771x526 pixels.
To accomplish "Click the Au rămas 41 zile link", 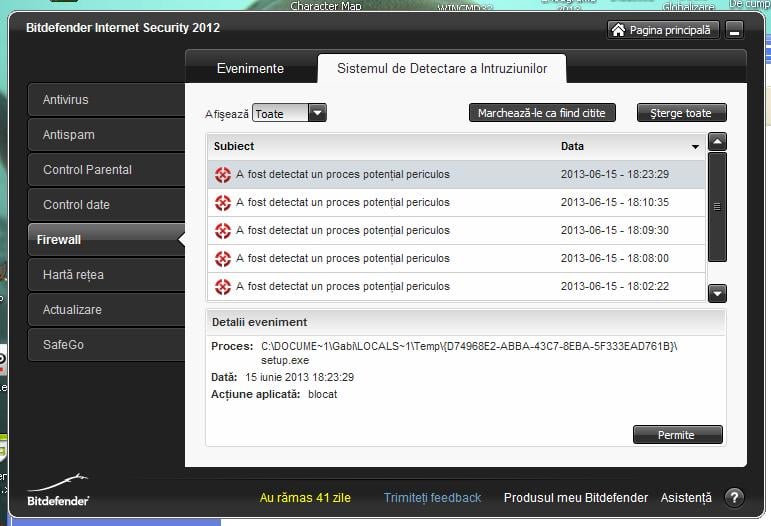I will point(305,497).
